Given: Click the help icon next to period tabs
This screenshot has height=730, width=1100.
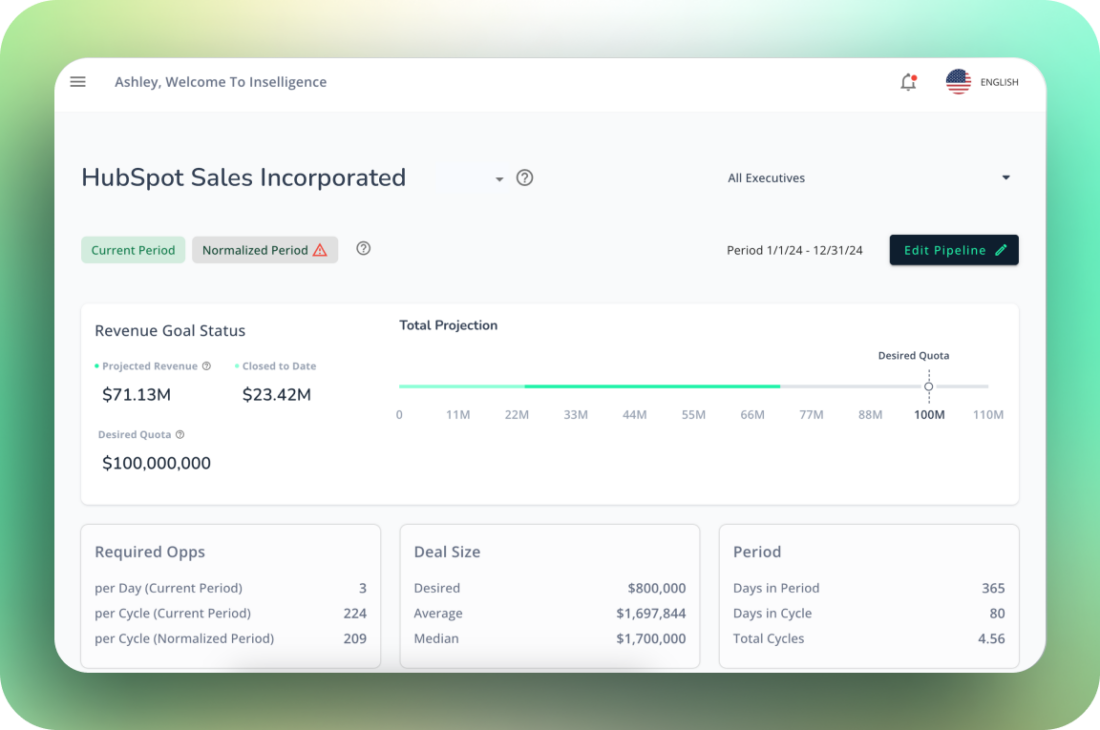Looking at the screenshot, I should point(362,247).
